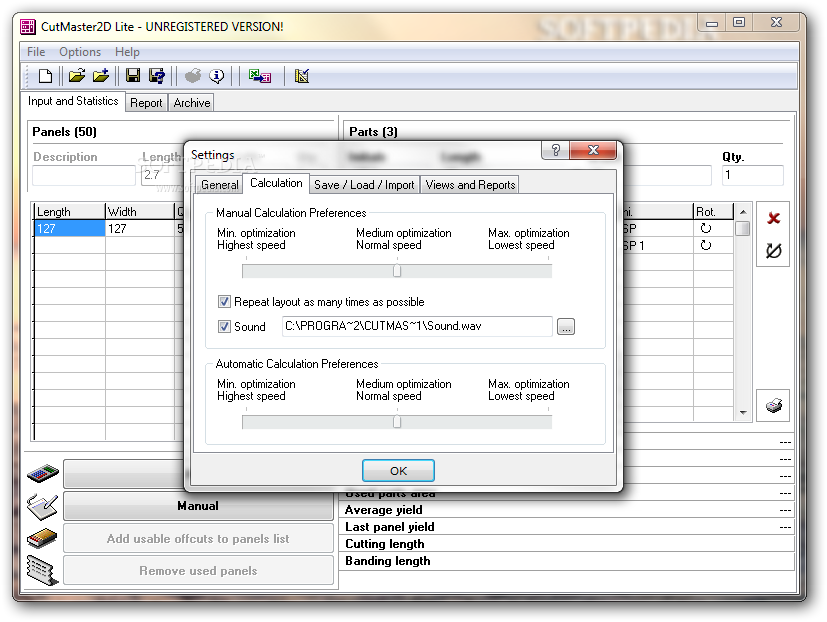Close the Settings dialog with red X

pos(593,150)
